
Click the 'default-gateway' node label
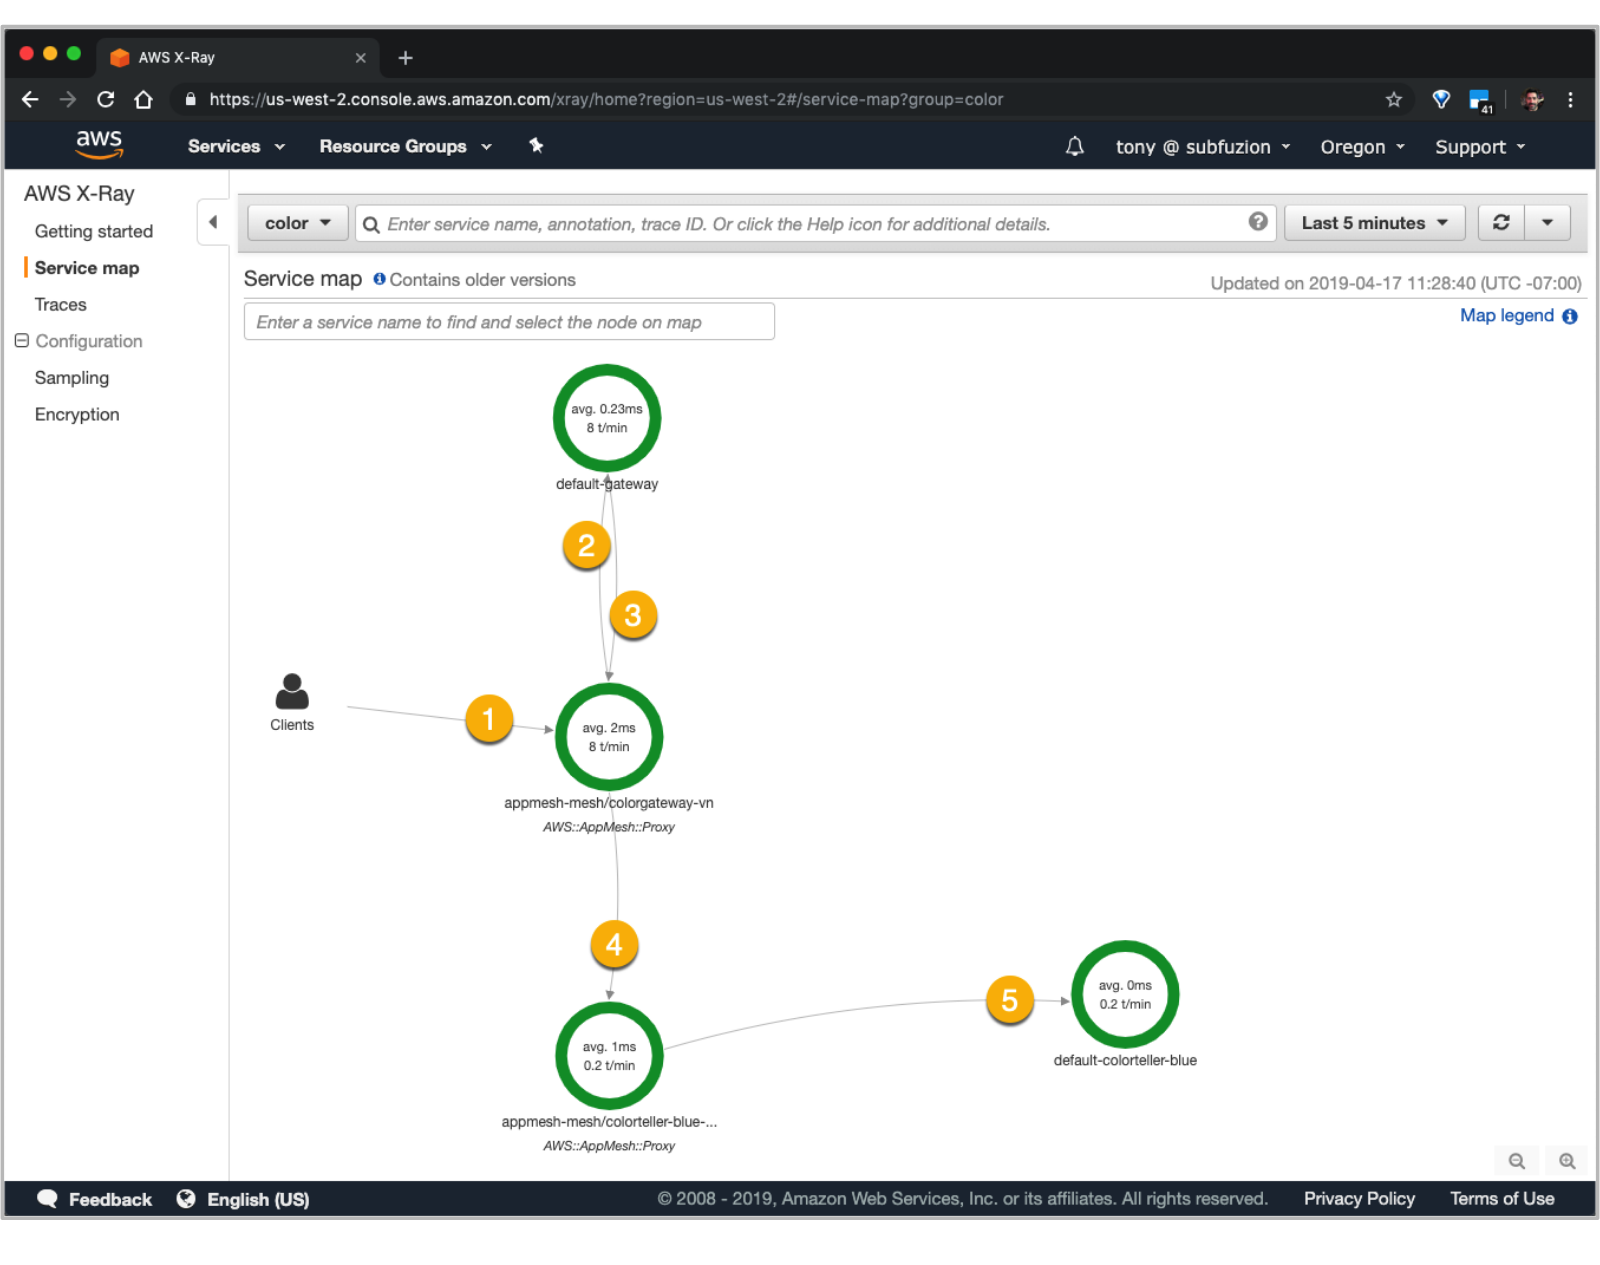click(607, 484)
